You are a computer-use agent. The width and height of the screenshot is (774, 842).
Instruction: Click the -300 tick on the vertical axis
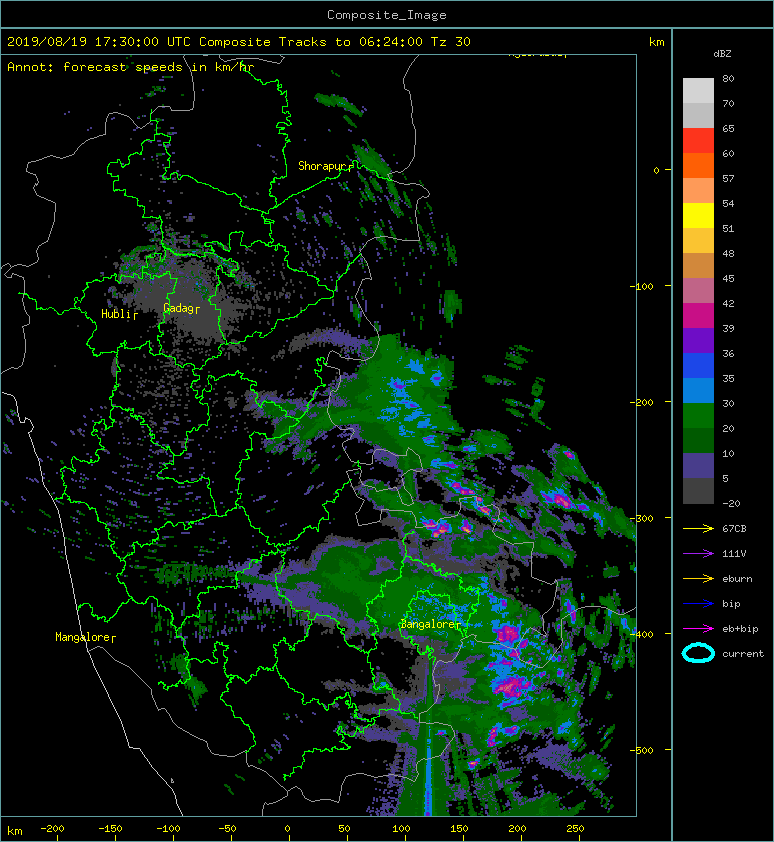tap(642, 518)
